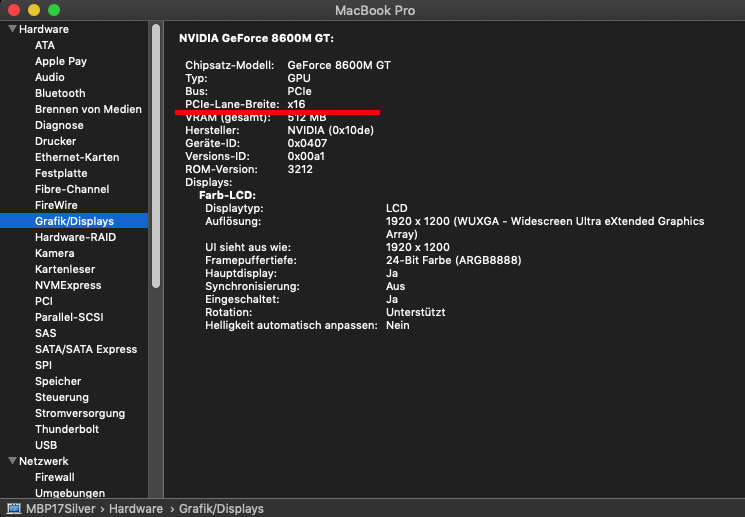Click the Hersteller value NVIDIA (0x10de)
This screenshot has width=745, height=517.
330,130
